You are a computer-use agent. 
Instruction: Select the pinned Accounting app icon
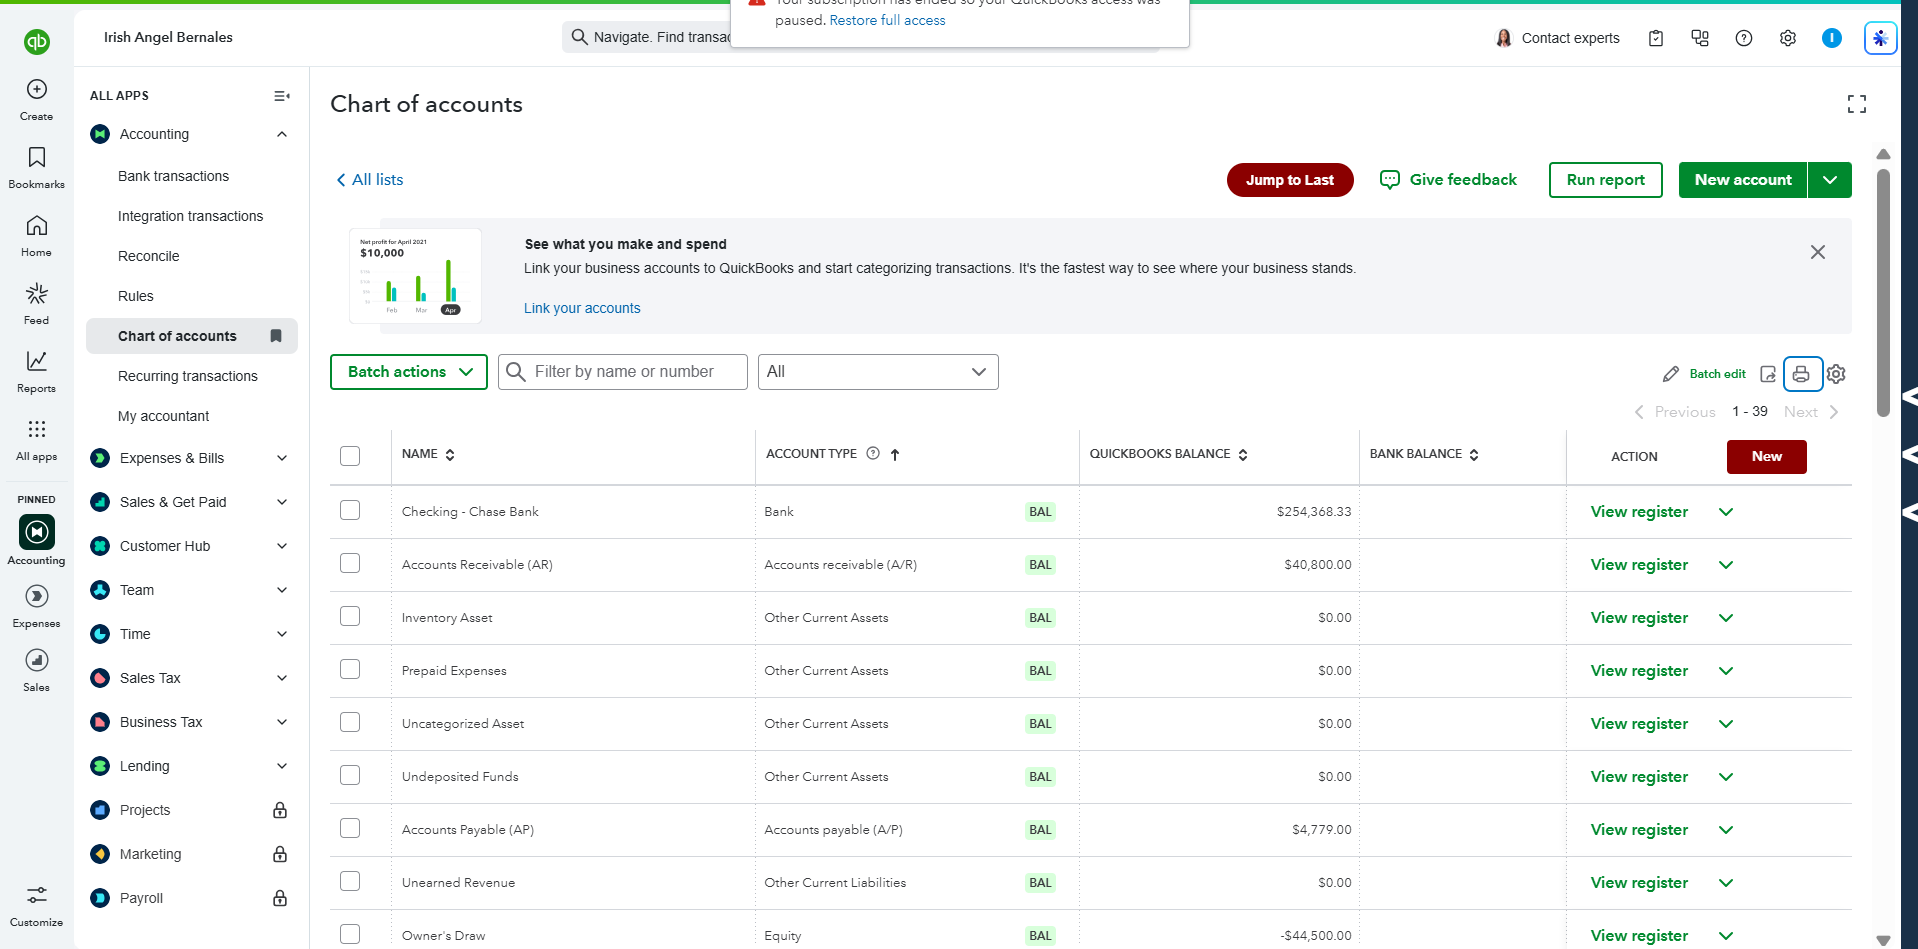coord(37,532)
